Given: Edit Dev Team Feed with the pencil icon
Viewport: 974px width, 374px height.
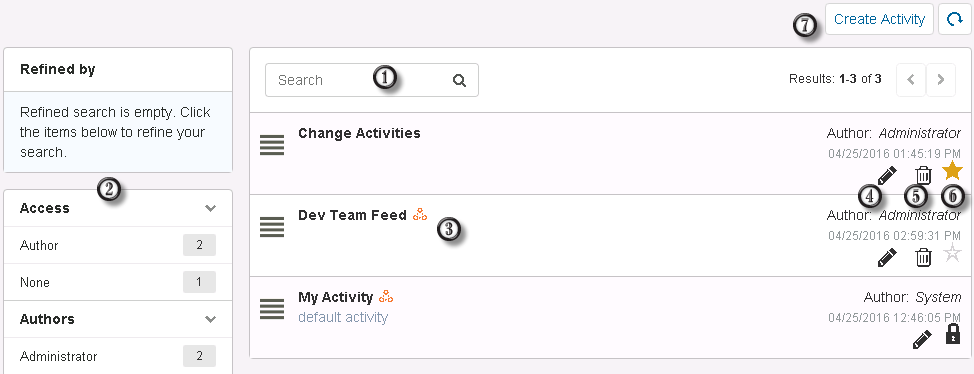Looking at the screenshot, I should [887, 257].
